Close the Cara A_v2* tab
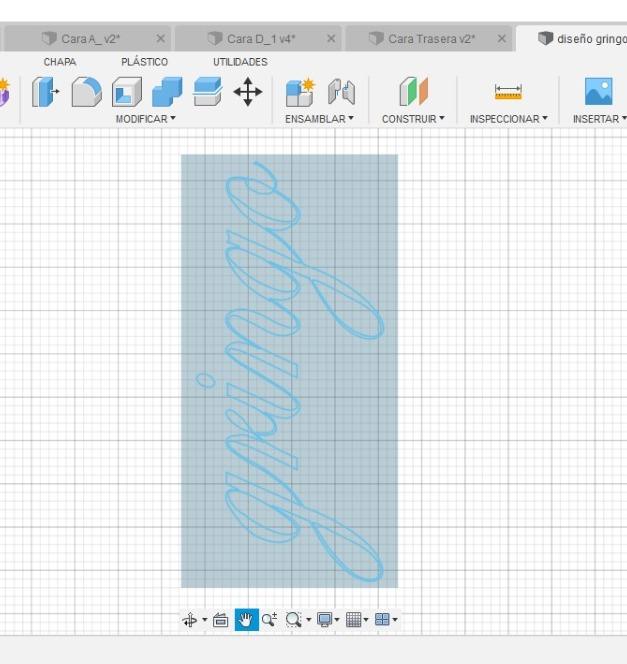This screenshot has width=627, height=664. click(160, 39)
